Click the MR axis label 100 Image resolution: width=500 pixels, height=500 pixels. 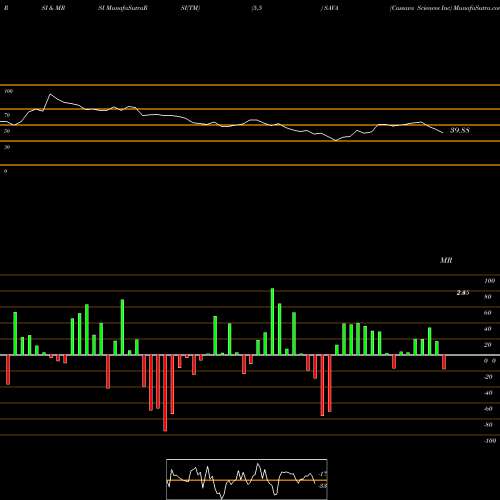point(490,281)
